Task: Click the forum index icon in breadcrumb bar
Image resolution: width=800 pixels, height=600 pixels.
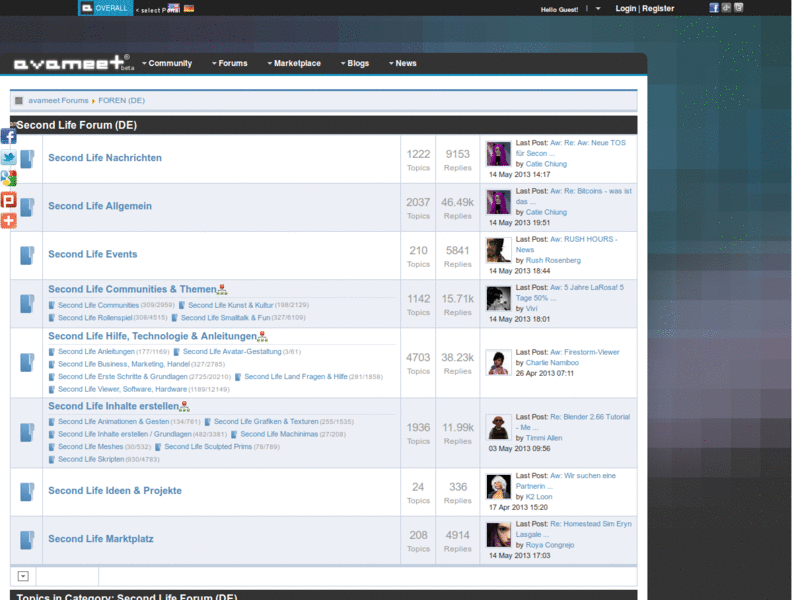Action: [x=19, y=101]
